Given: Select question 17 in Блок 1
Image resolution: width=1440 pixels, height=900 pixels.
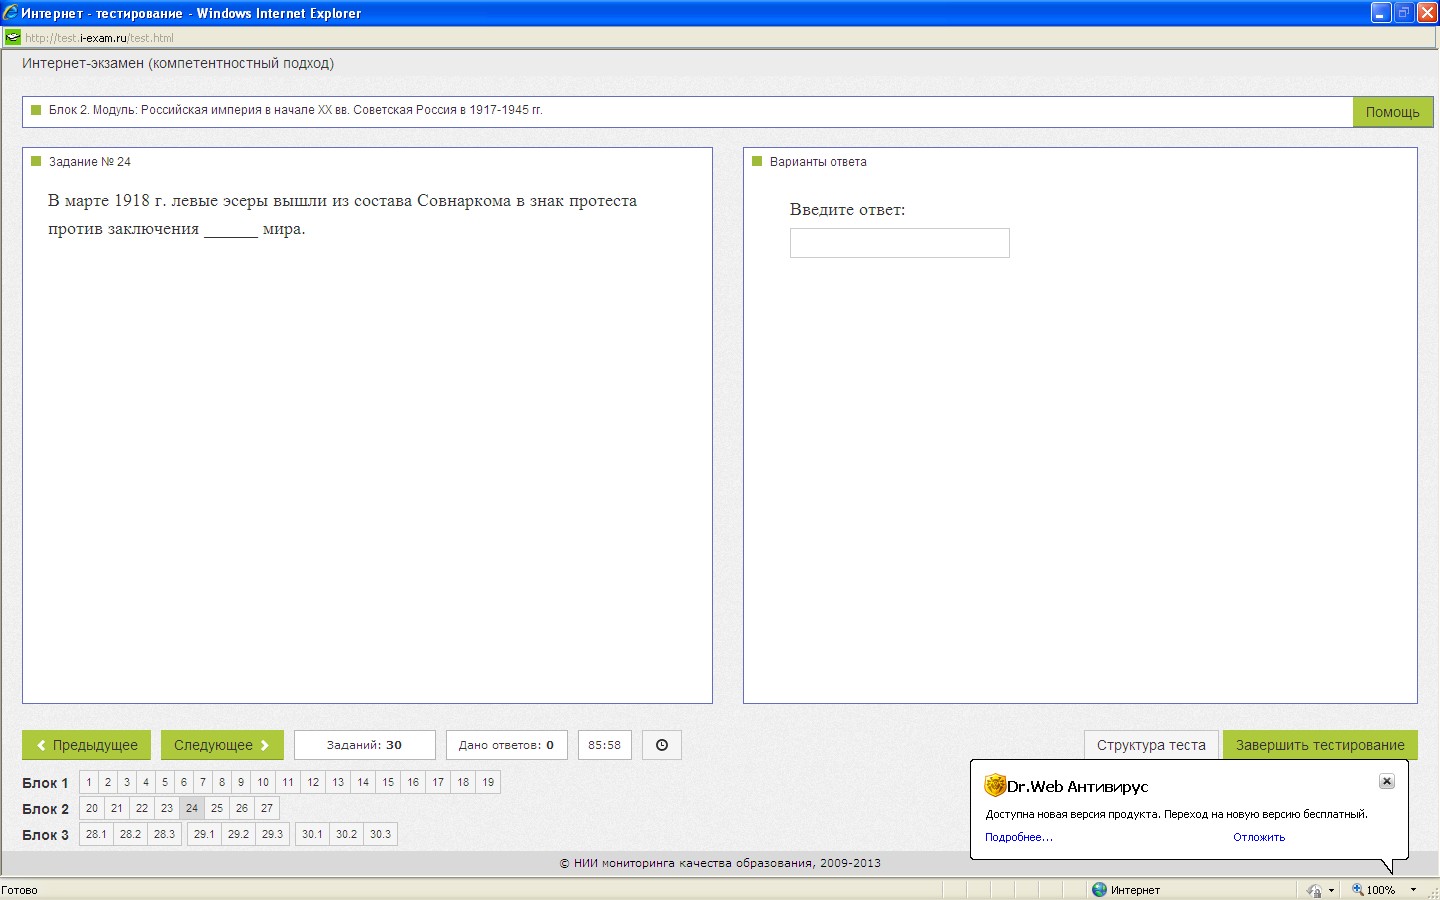Looking at the screenshot, I should (x=438, y=782).
